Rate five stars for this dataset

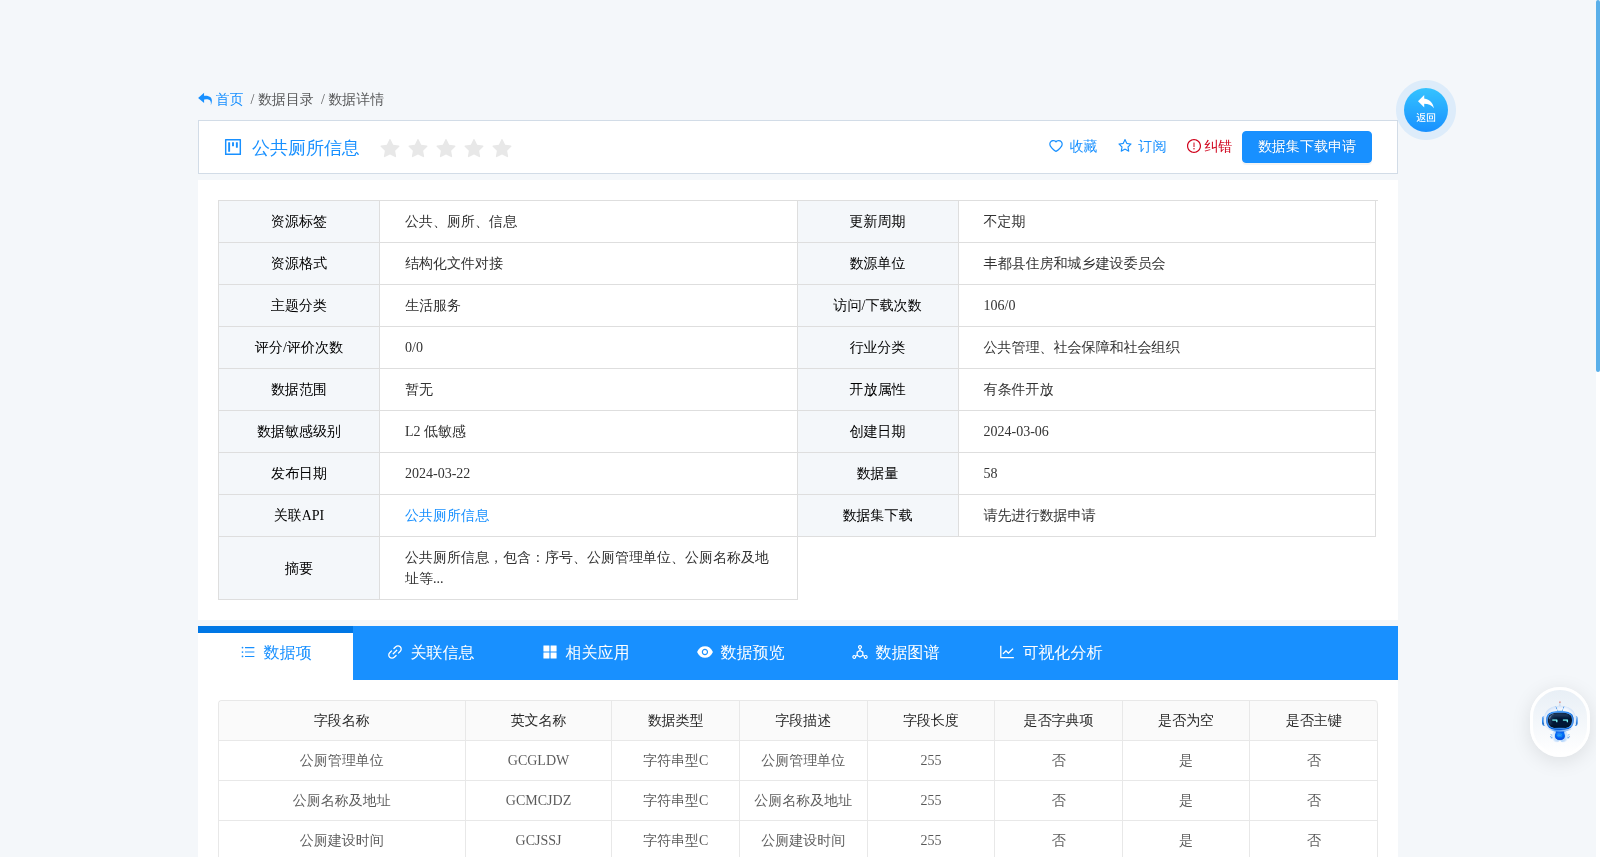point(502,148)
